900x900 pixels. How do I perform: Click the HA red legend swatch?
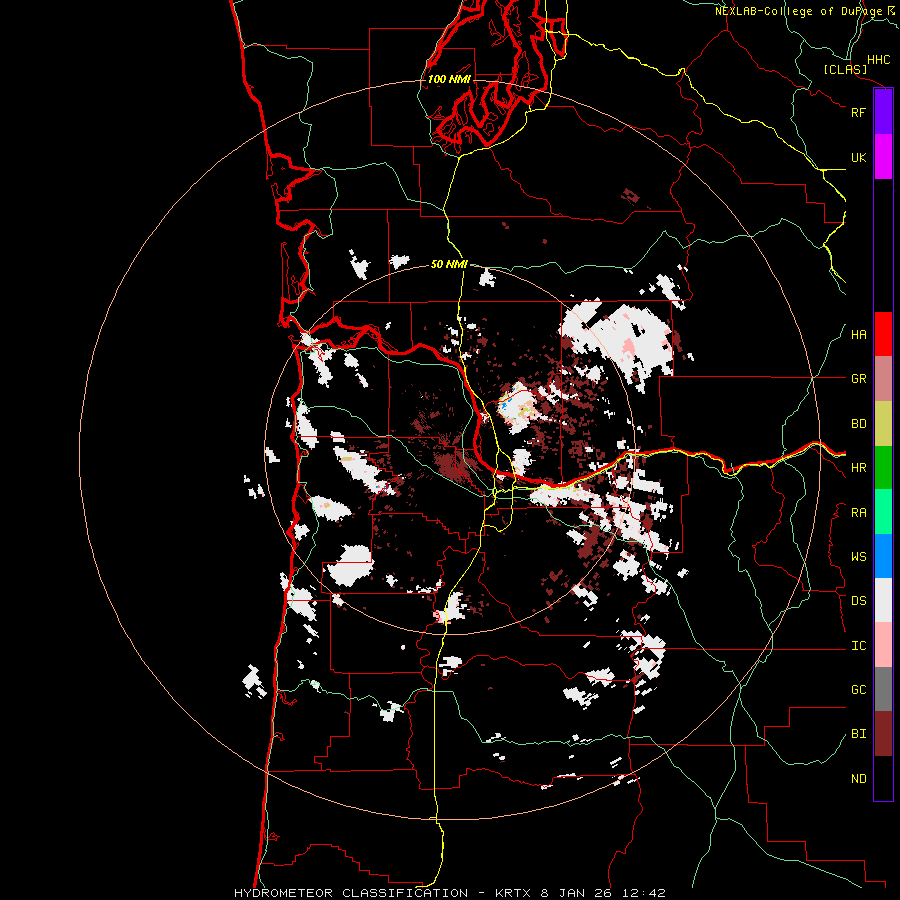tap(883, 334)
